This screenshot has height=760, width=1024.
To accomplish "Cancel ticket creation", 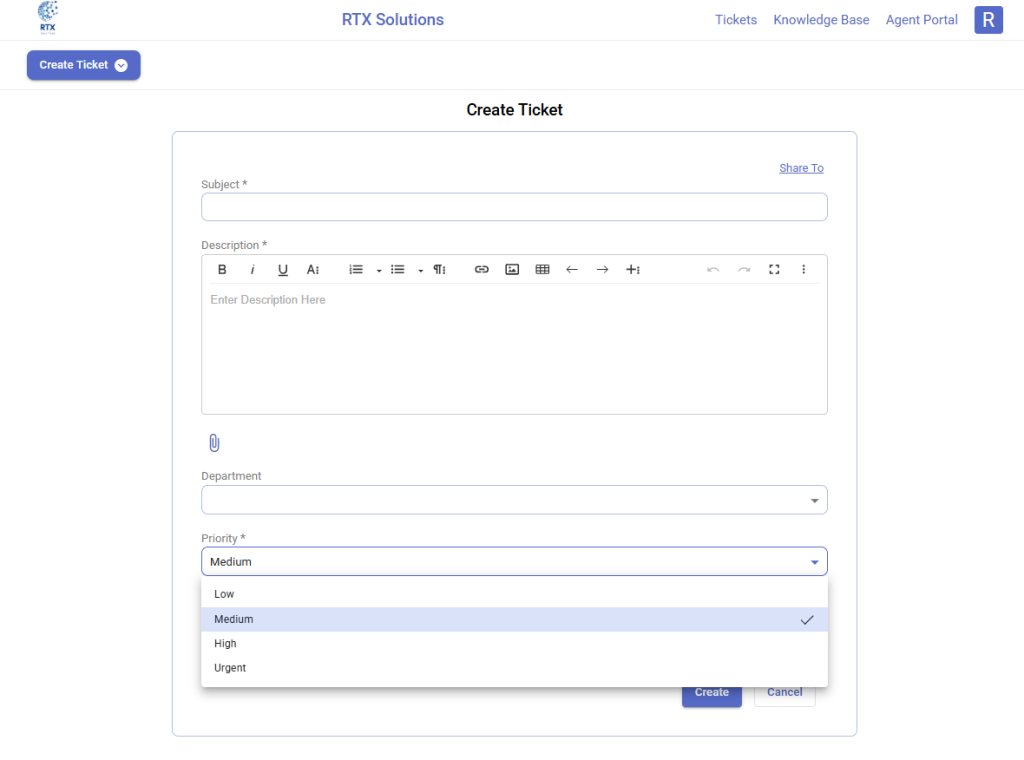I will click(784, 694).
